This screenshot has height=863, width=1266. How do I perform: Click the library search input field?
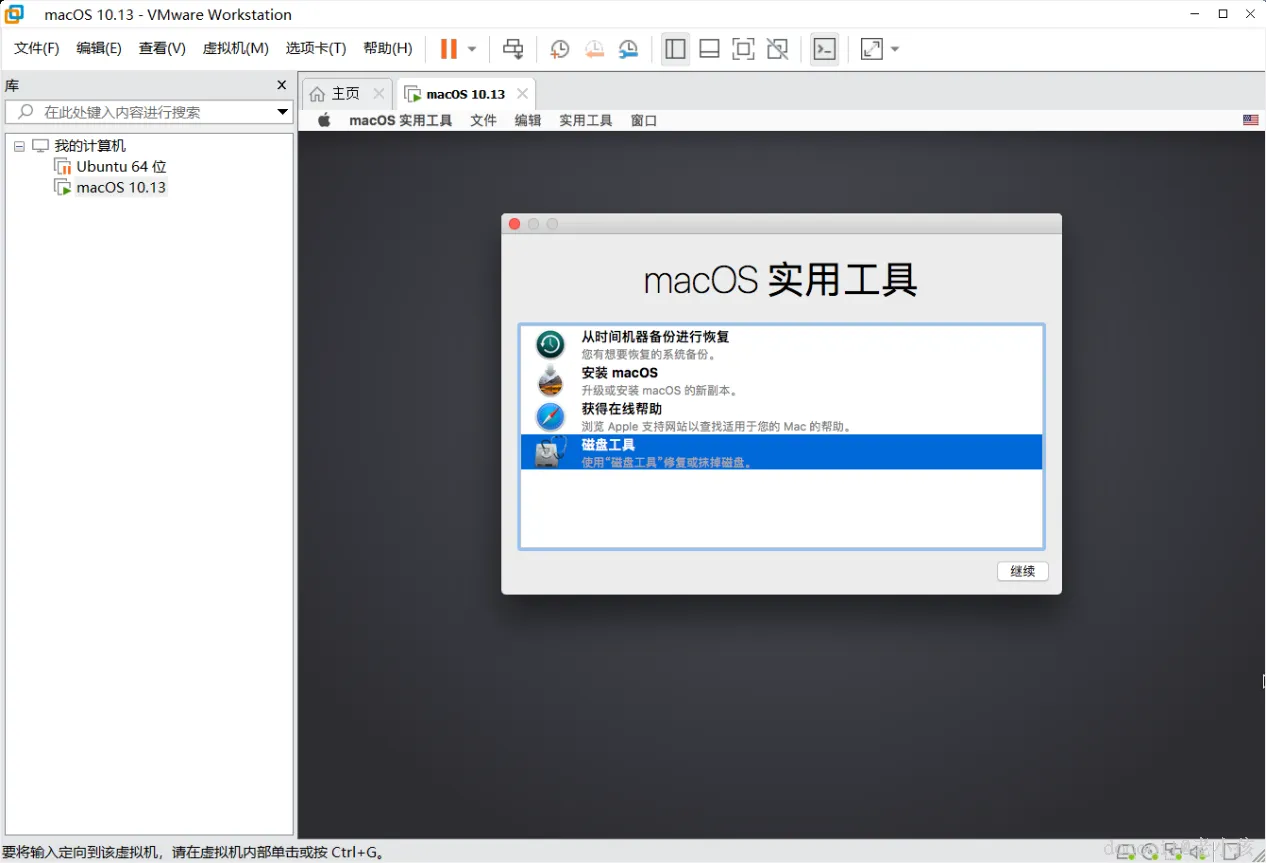click(150, 112)
